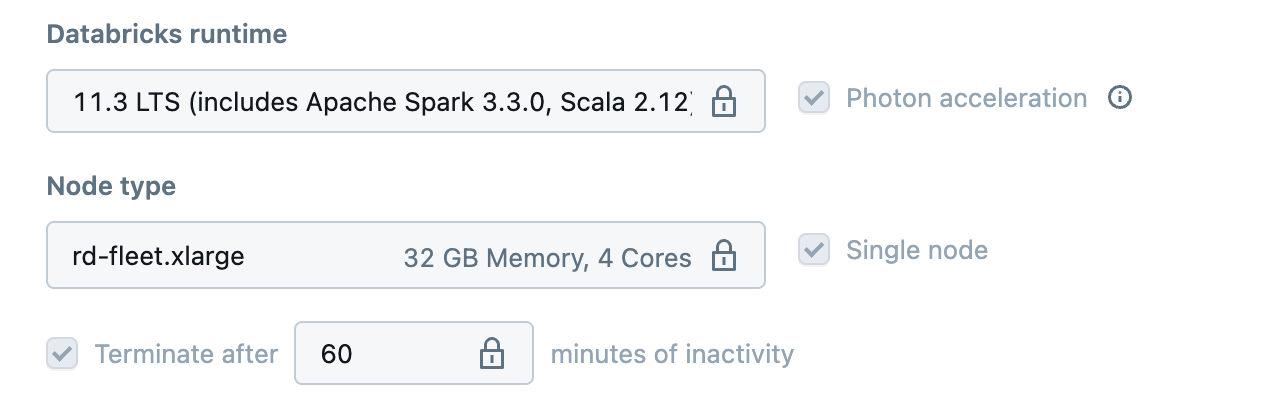Disable the Terminate after checkbox
The height and width of the screenshot is (404, 1270).
coord(62,353)
